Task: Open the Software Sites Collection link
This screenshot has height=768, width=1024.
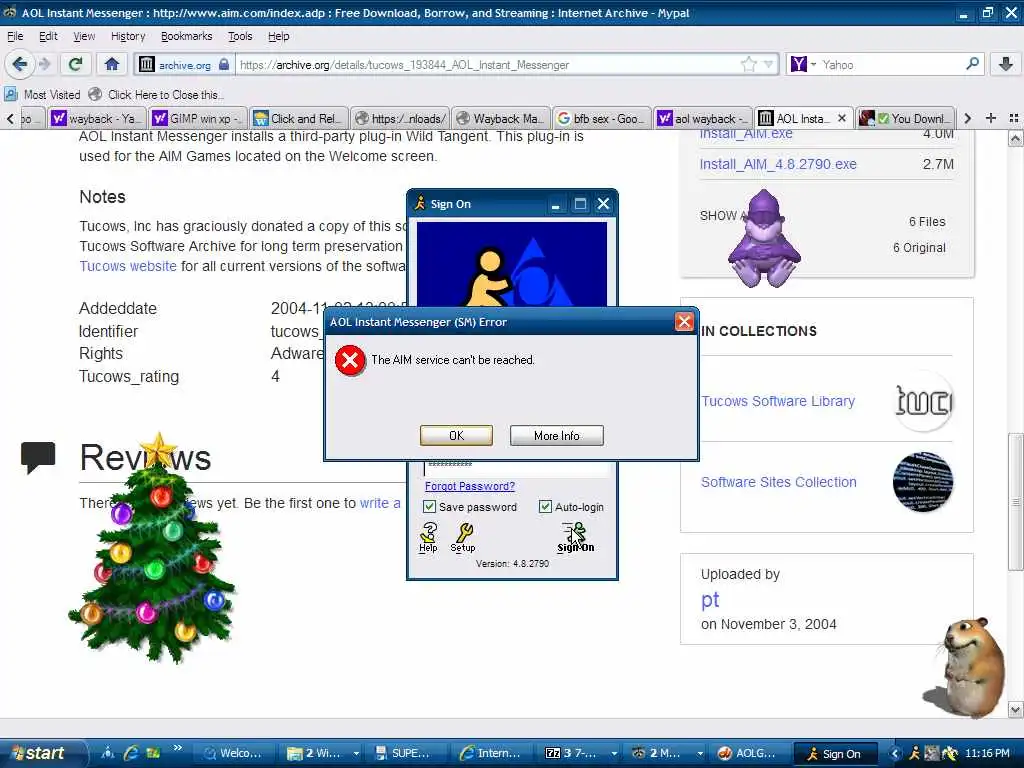Action: point(778,482)
